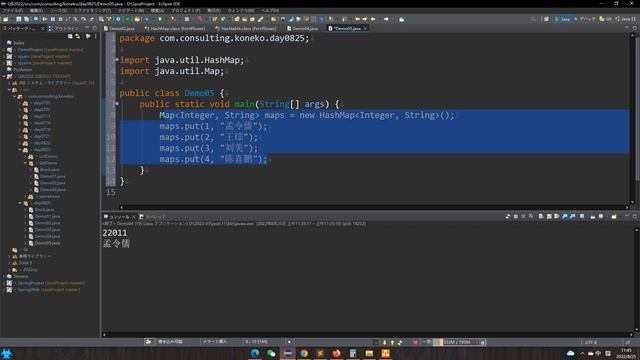
Task: Collapse the src folder node
Action: (9, 90)
